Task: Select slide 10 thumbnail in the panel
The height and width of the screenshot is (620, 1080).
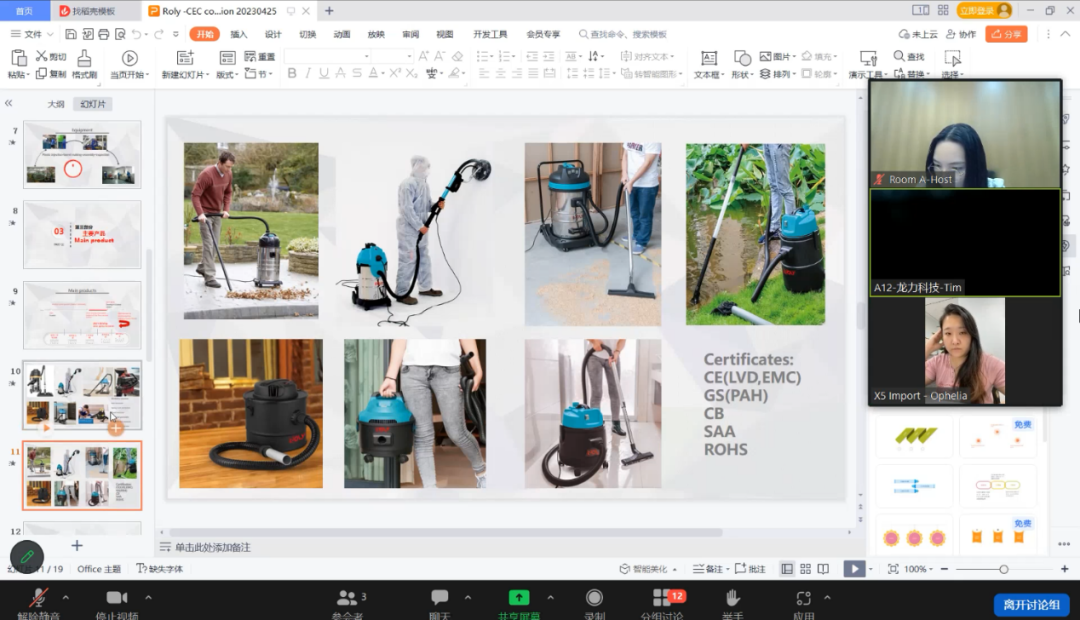Action: click(x=82, y=395)
